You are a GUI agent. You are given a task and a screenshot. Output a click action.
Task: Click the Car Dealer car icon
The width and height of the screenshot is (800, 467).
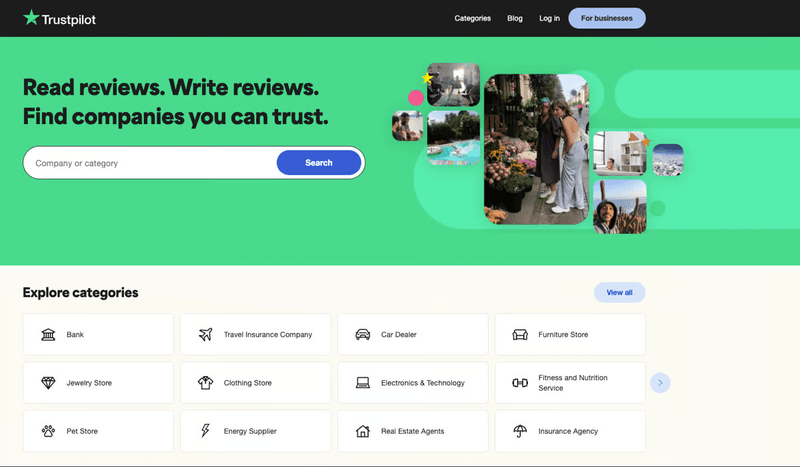363,335
